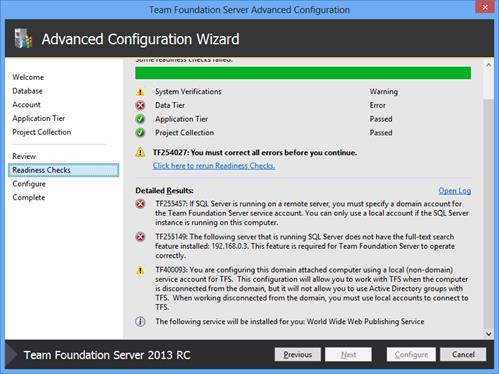This screenshot has height=374, width=499.
Task: Click the System Verifications warning icon
Action: (140, 92)
